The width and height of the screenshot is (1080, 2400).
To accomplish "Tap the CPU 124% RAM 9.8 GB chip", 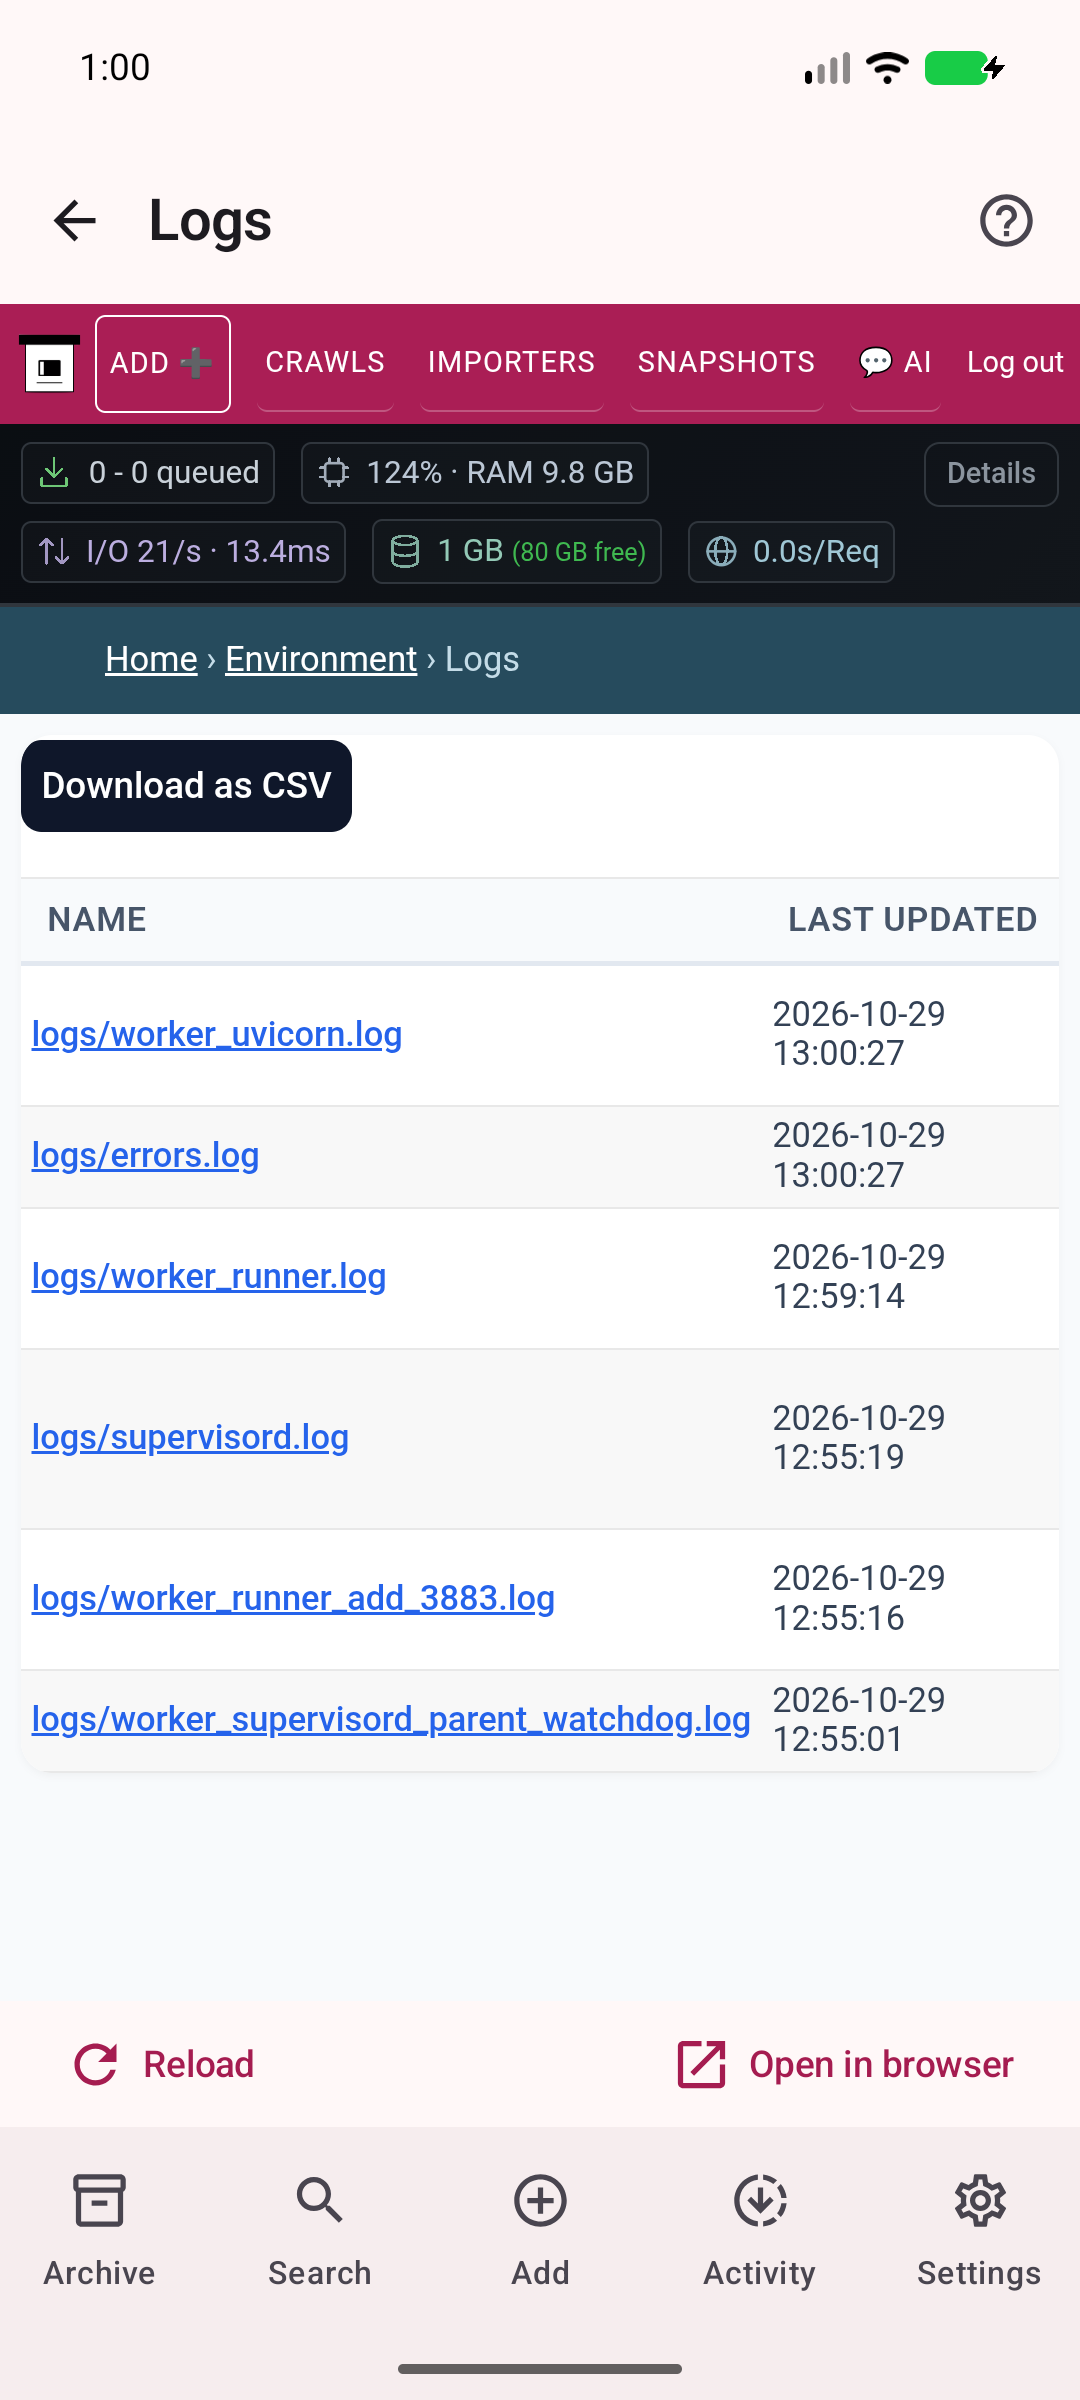I will pos(475,473).
